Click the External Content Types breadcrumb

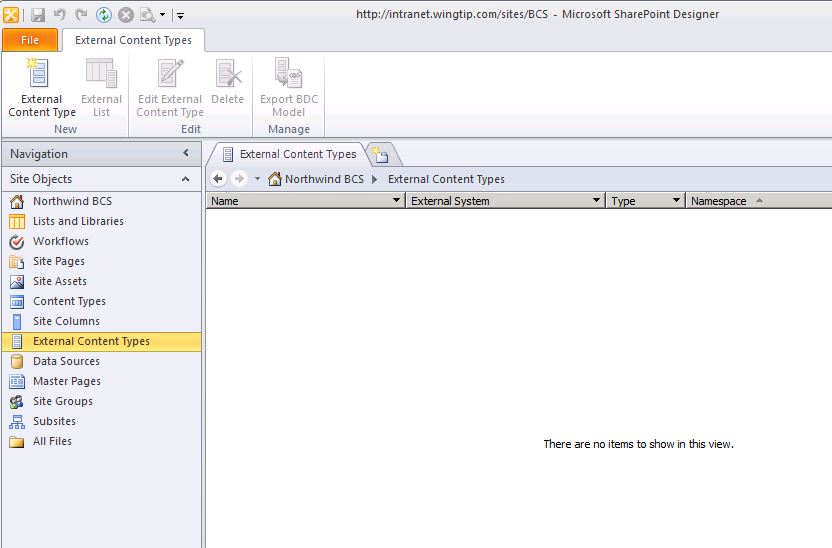coord(446,179)
